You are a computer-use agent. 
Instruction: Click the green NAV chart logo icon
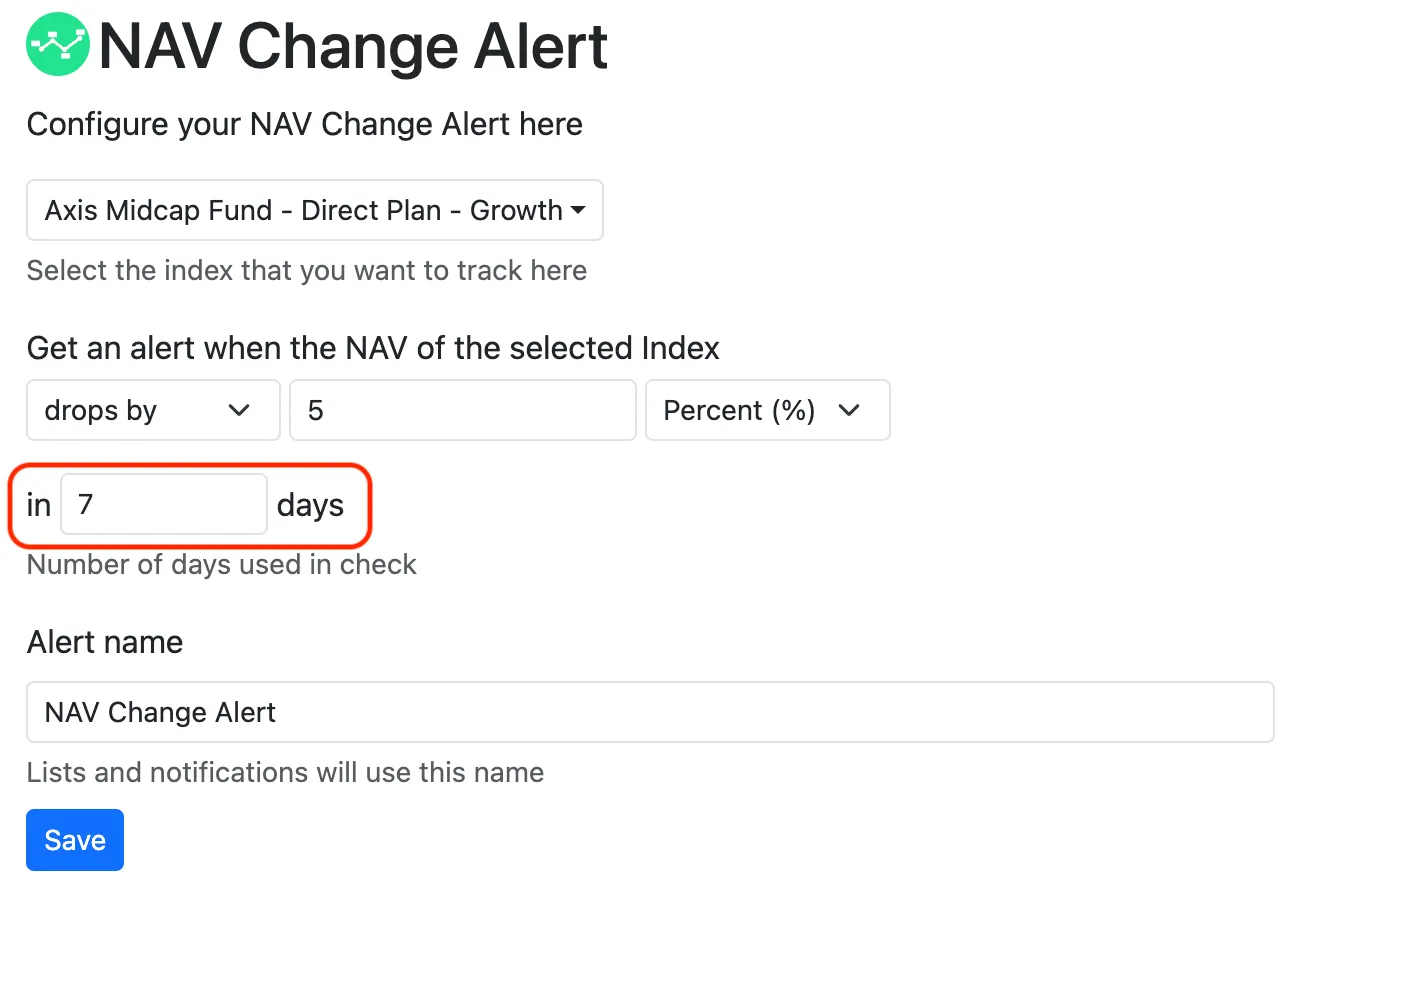click(x=58, y=44)
